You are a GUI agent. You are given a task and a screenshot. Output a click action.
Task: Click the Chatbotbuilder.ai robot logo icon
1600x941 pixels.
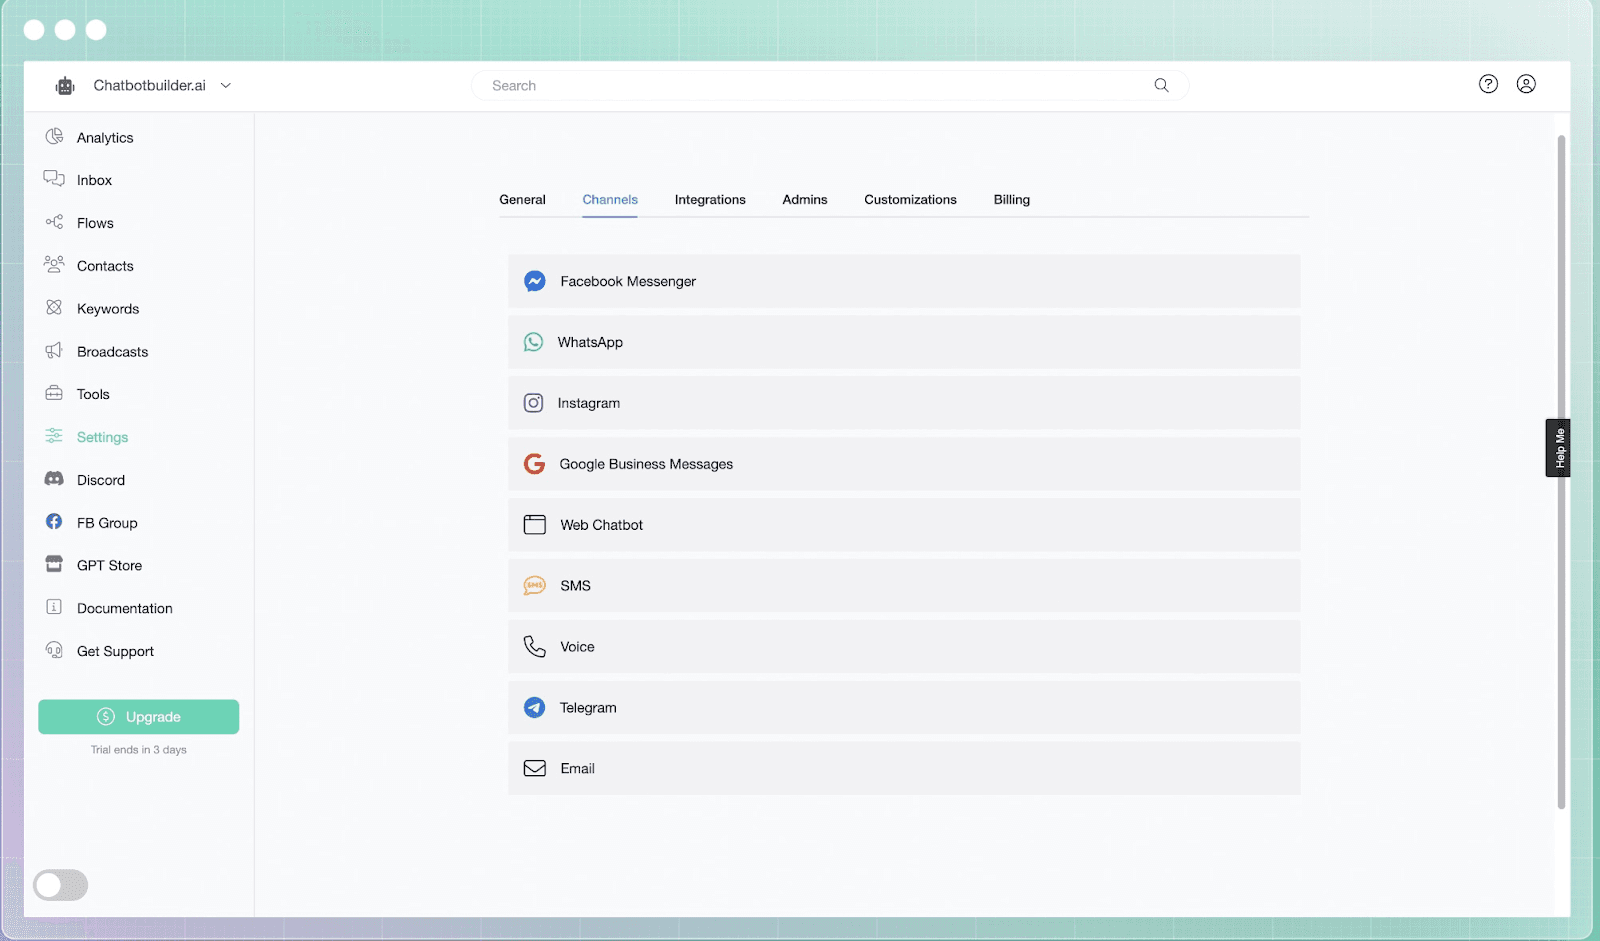(65, 86)
